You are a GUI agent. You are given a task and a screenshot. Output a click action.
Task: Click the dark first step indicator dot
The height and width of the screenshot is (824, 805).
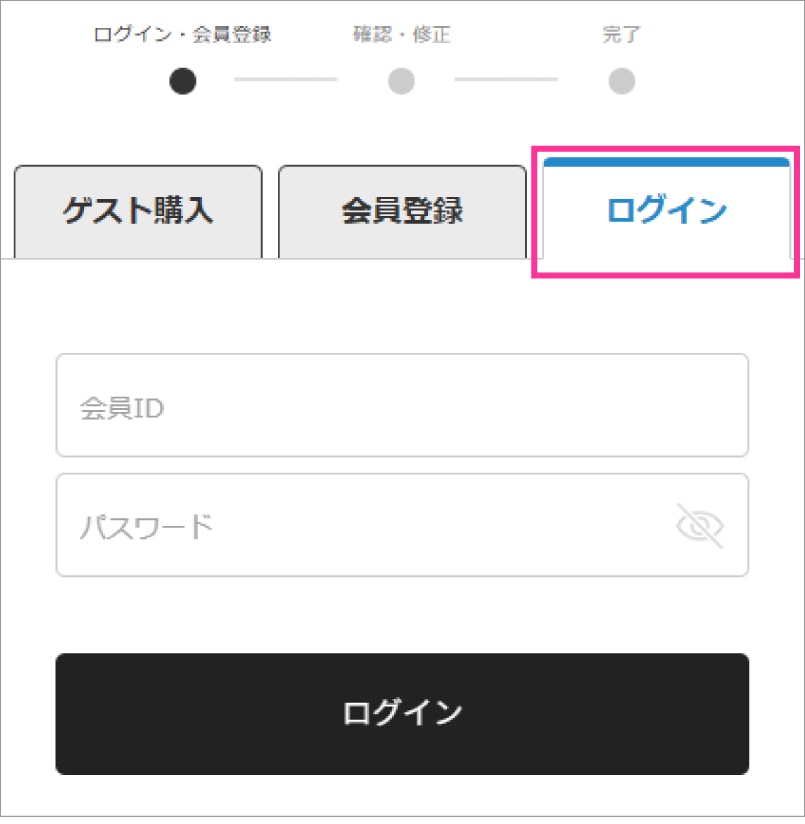pyautogui.click(x=182, y=81)
